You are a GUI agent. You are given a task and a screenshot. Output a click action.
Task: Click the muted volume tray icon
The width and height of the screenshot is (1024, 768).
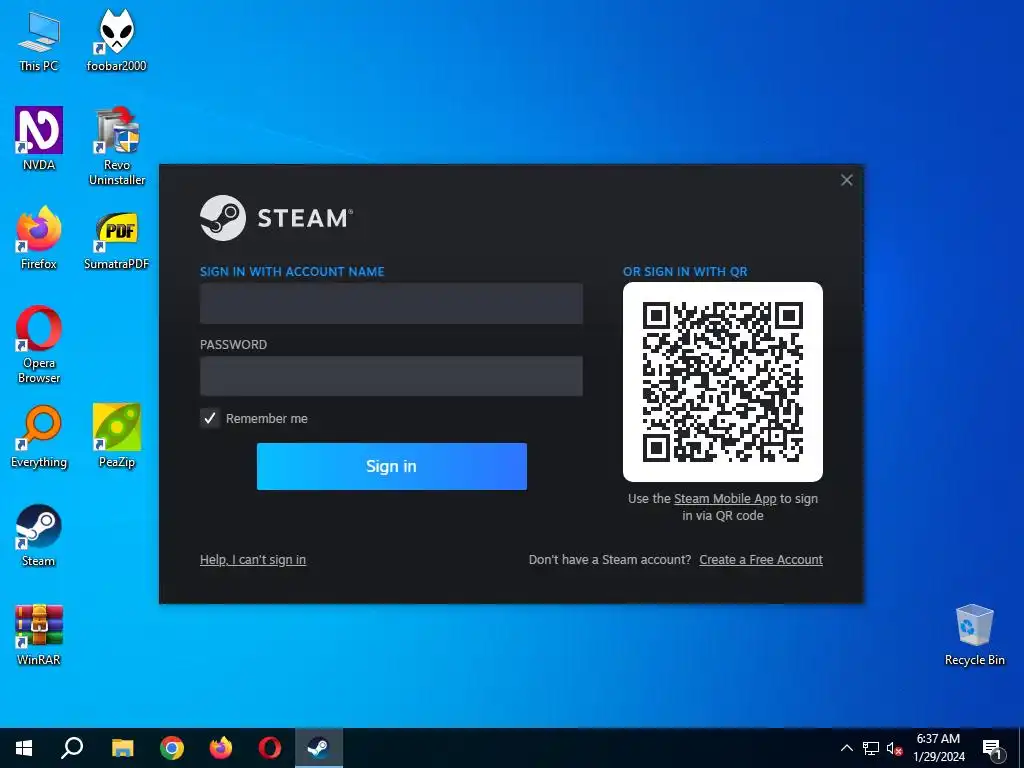(x=895, y=748)
